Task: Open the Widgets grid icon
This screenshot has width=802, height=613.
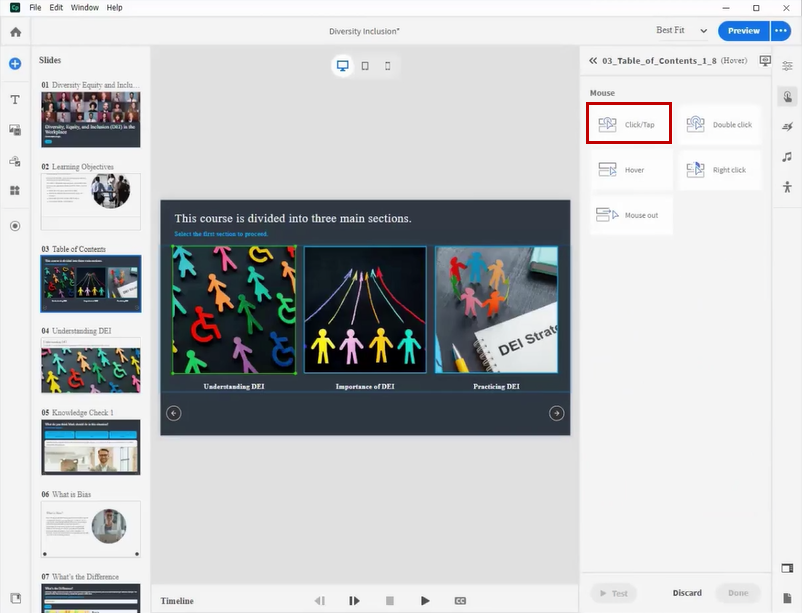Action: click(15, 190)
